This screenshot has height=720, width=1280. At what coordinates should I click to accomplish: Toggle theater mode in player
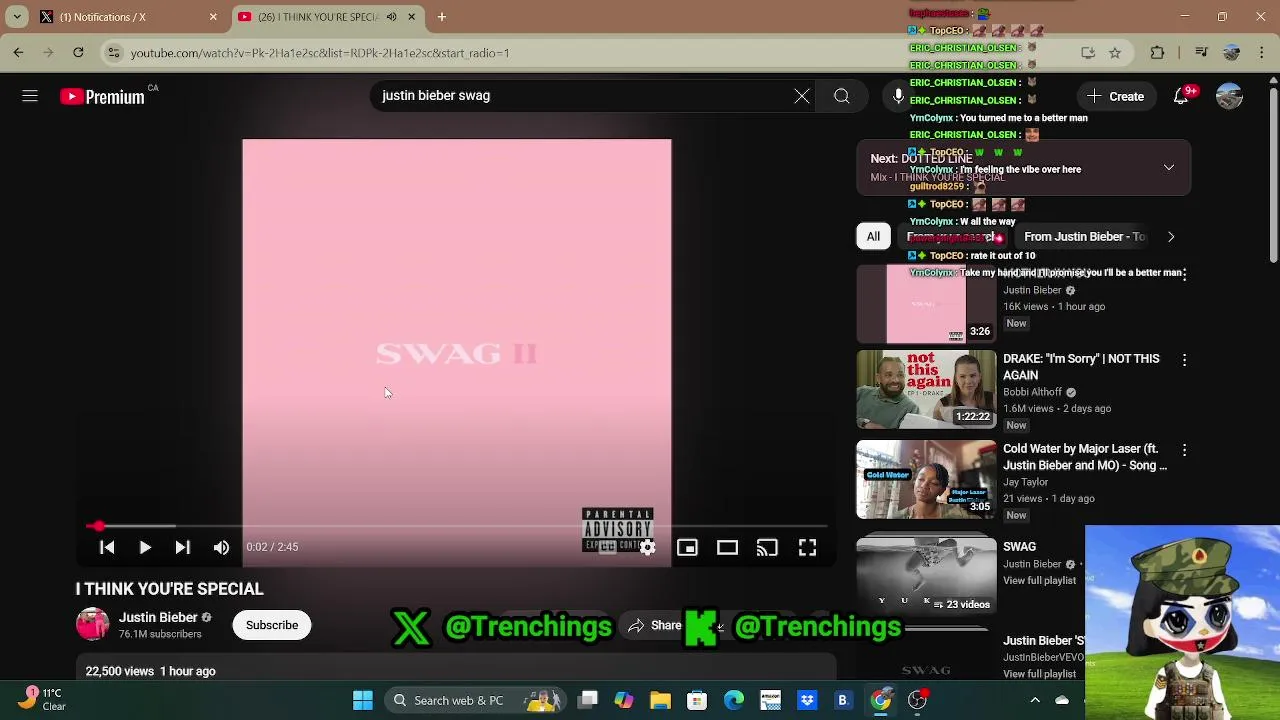[727, 547]
